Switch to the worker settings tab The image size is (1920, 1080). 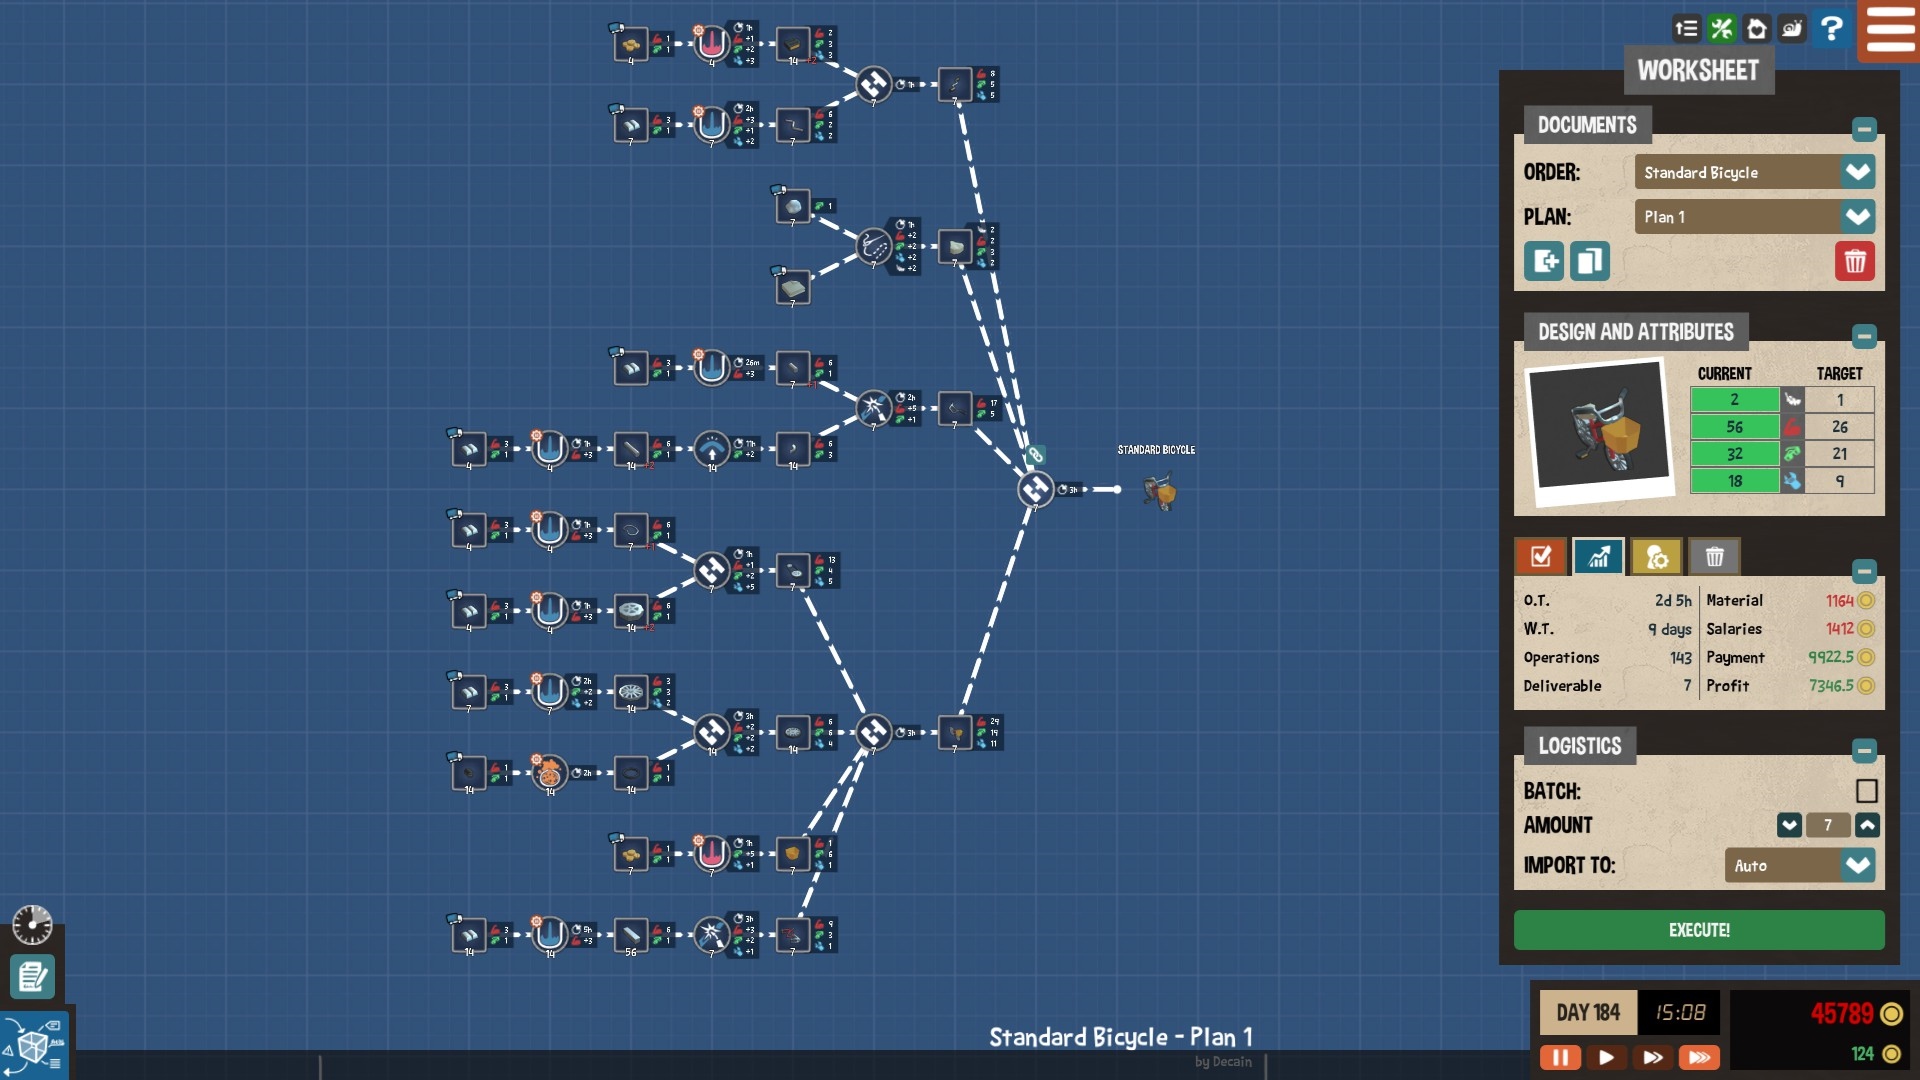coord(1656,557)
